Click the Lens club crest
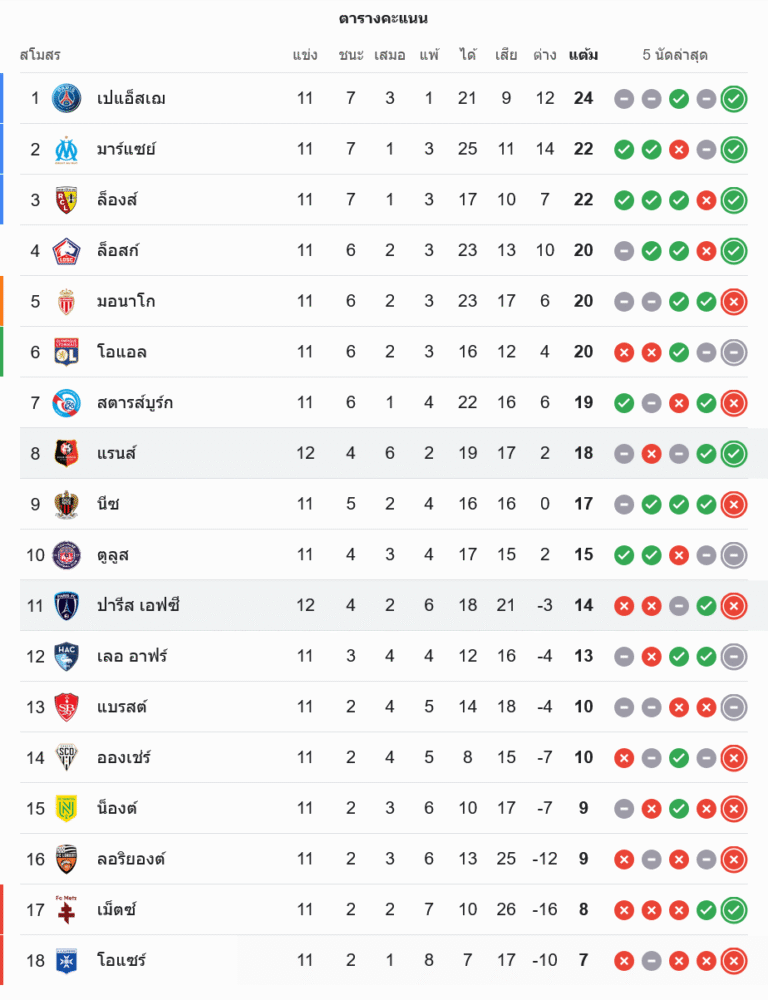The width and height of the screenshot is (768, 1000). click(x=66, y=200)
